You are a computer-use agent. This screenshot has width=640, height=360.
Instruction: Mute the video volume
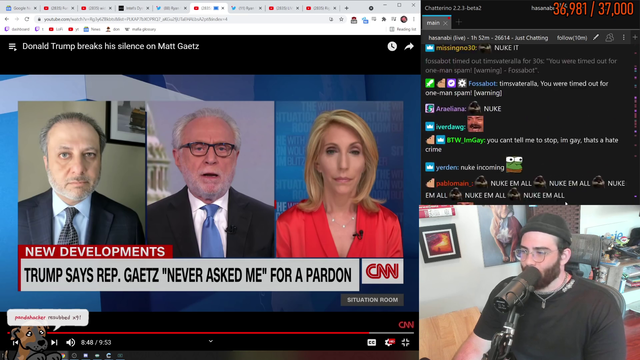click(x=71, y=342)
